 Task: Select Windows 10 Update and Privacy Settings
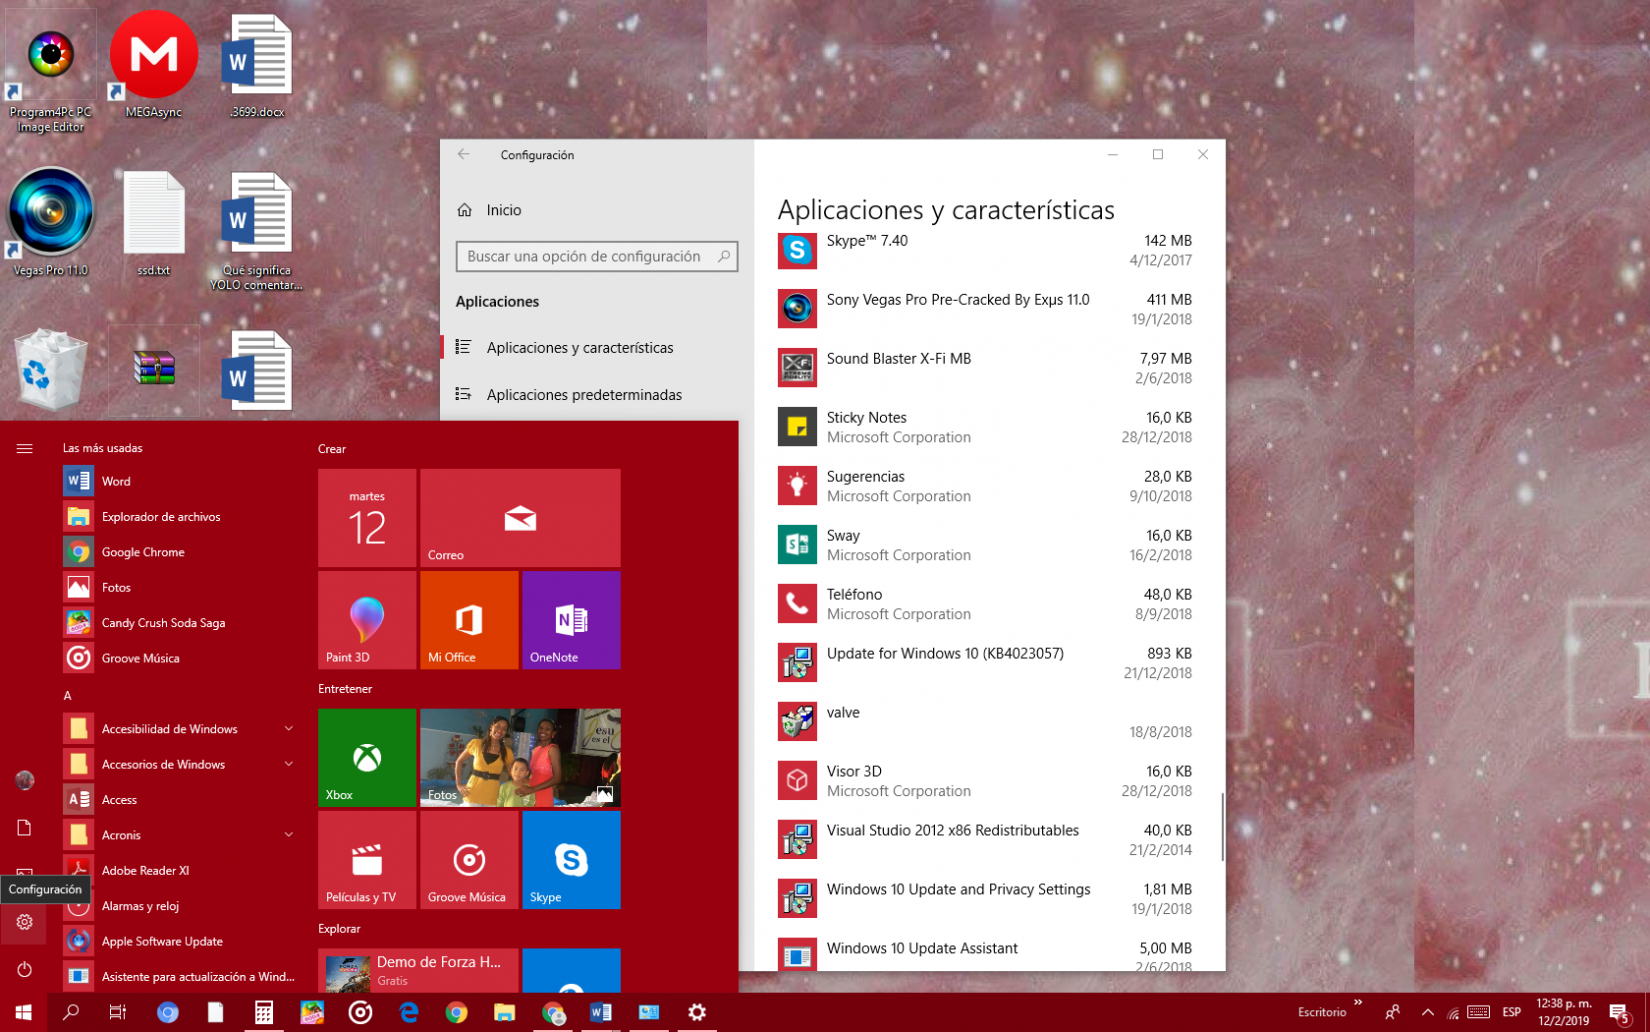point(987,899)
